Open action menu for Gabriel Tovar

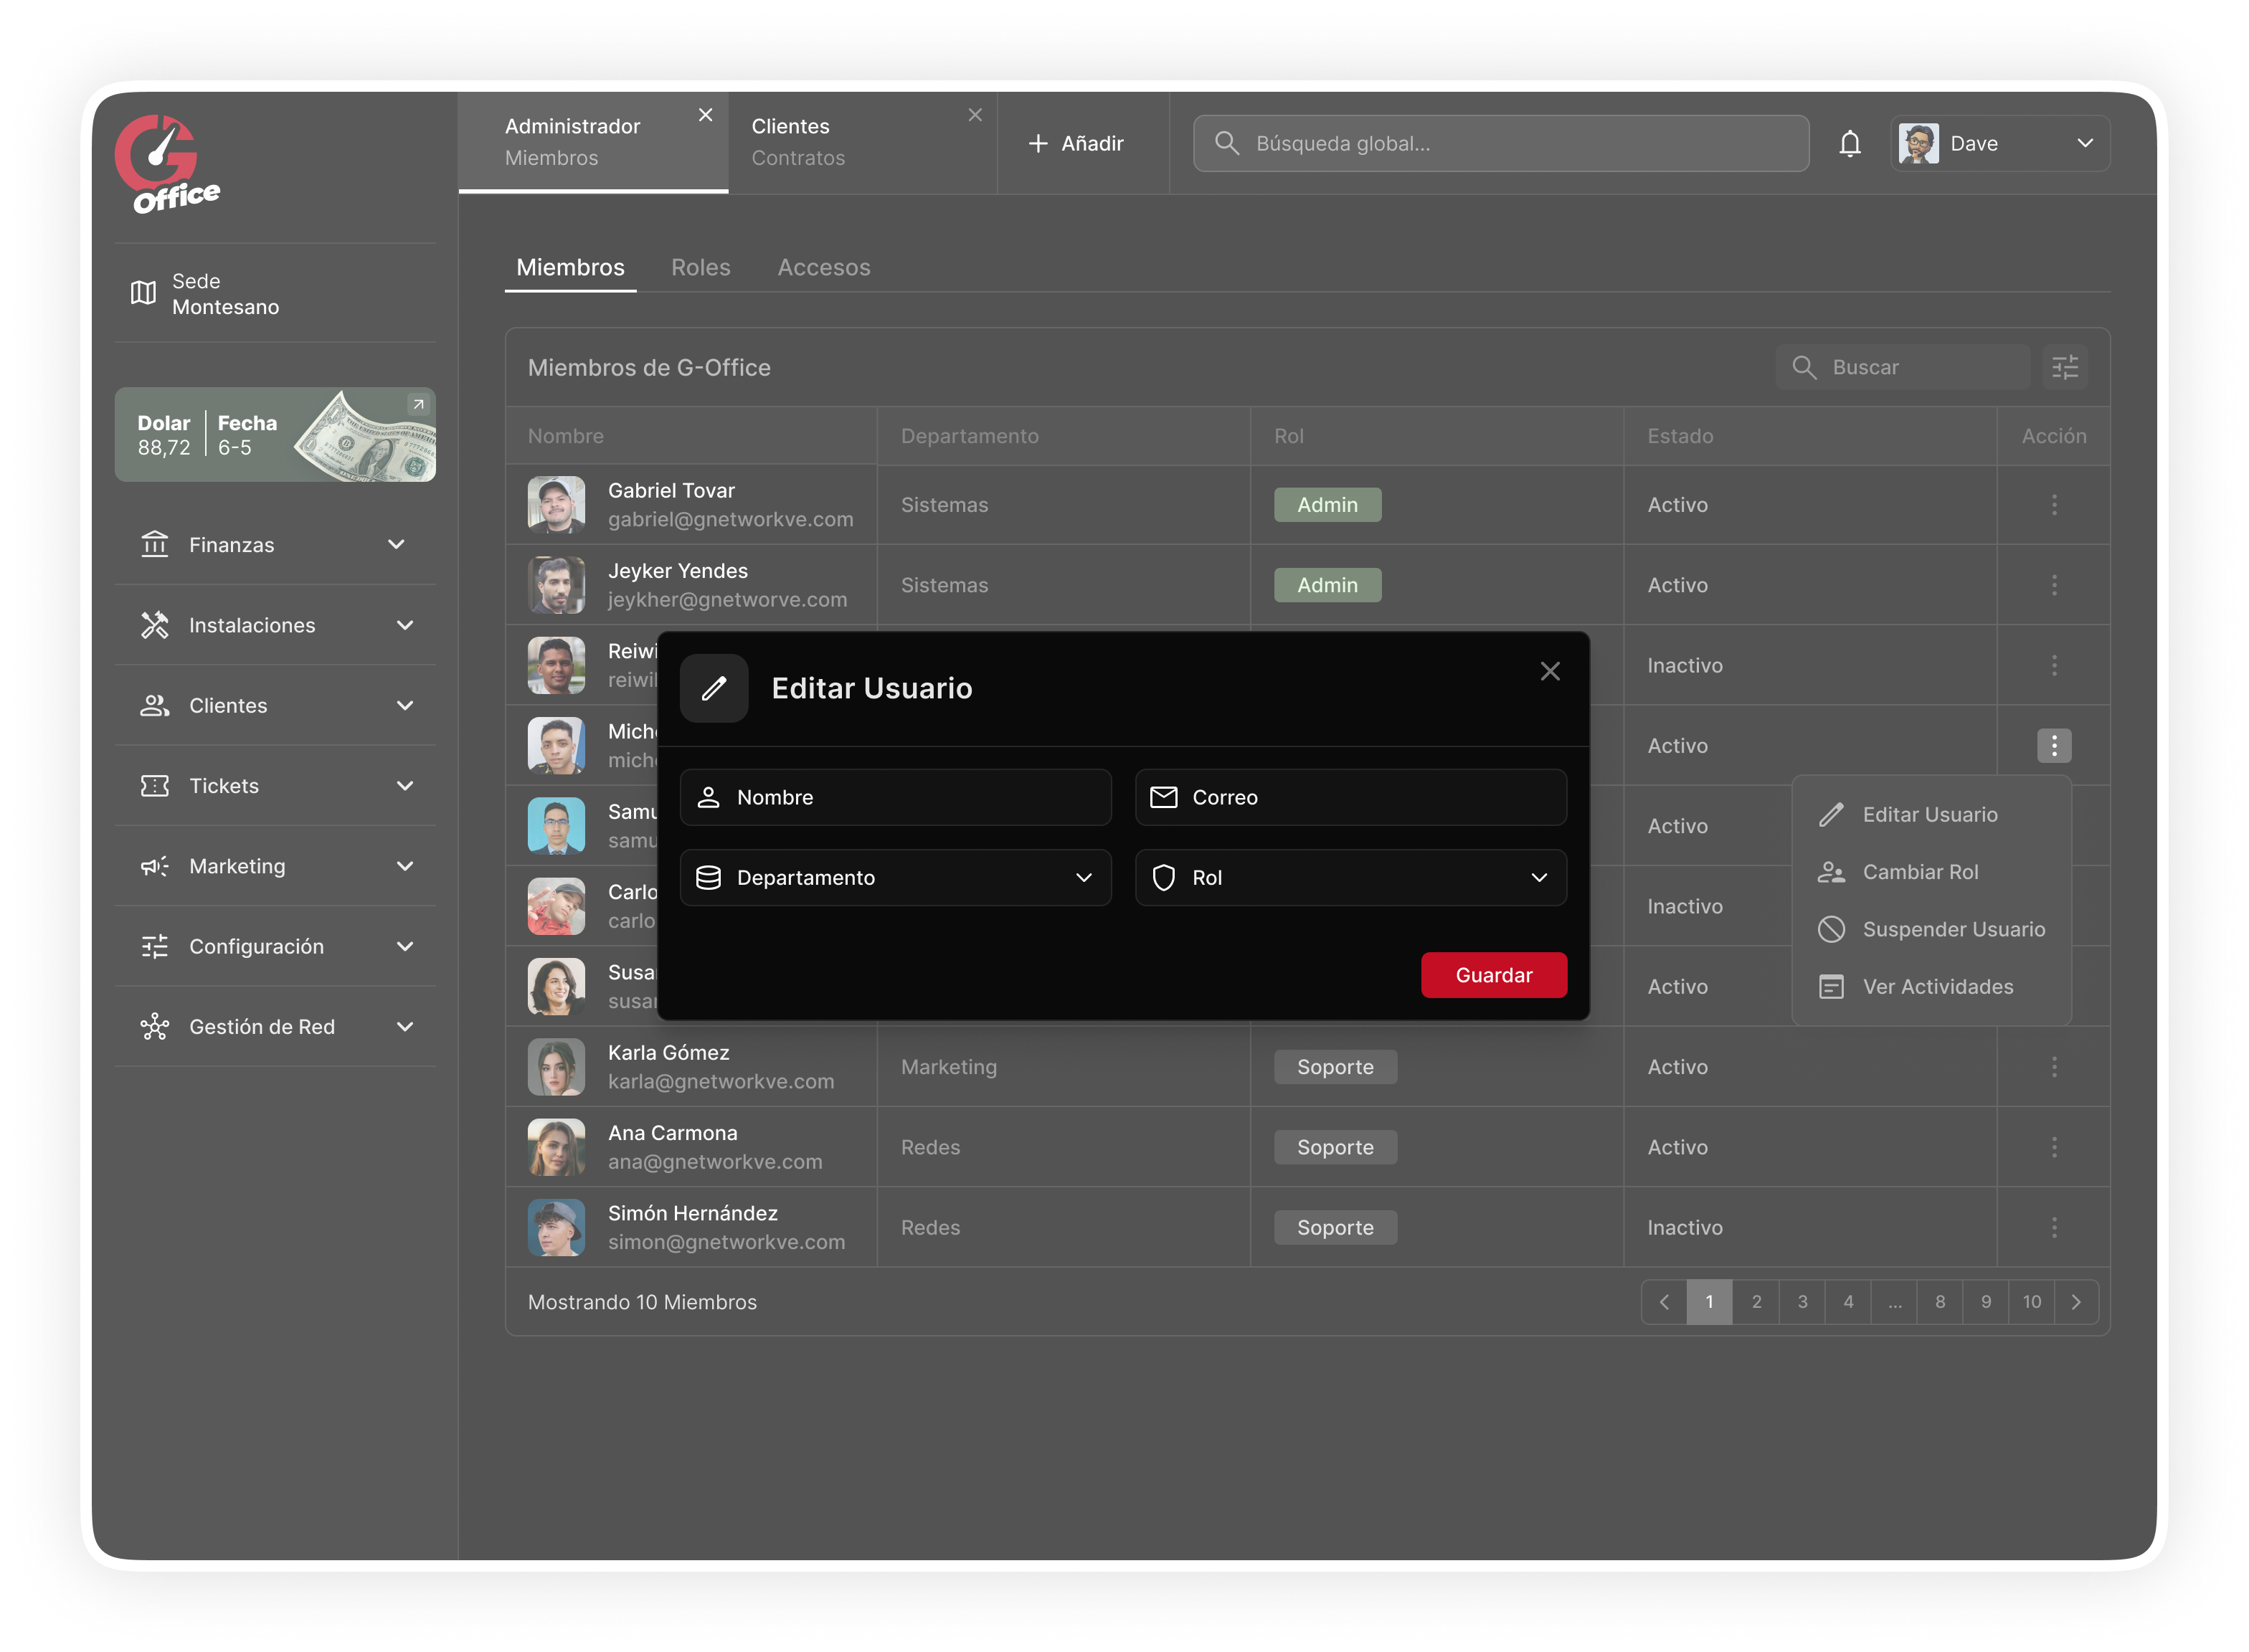[x=2054, y=505]
